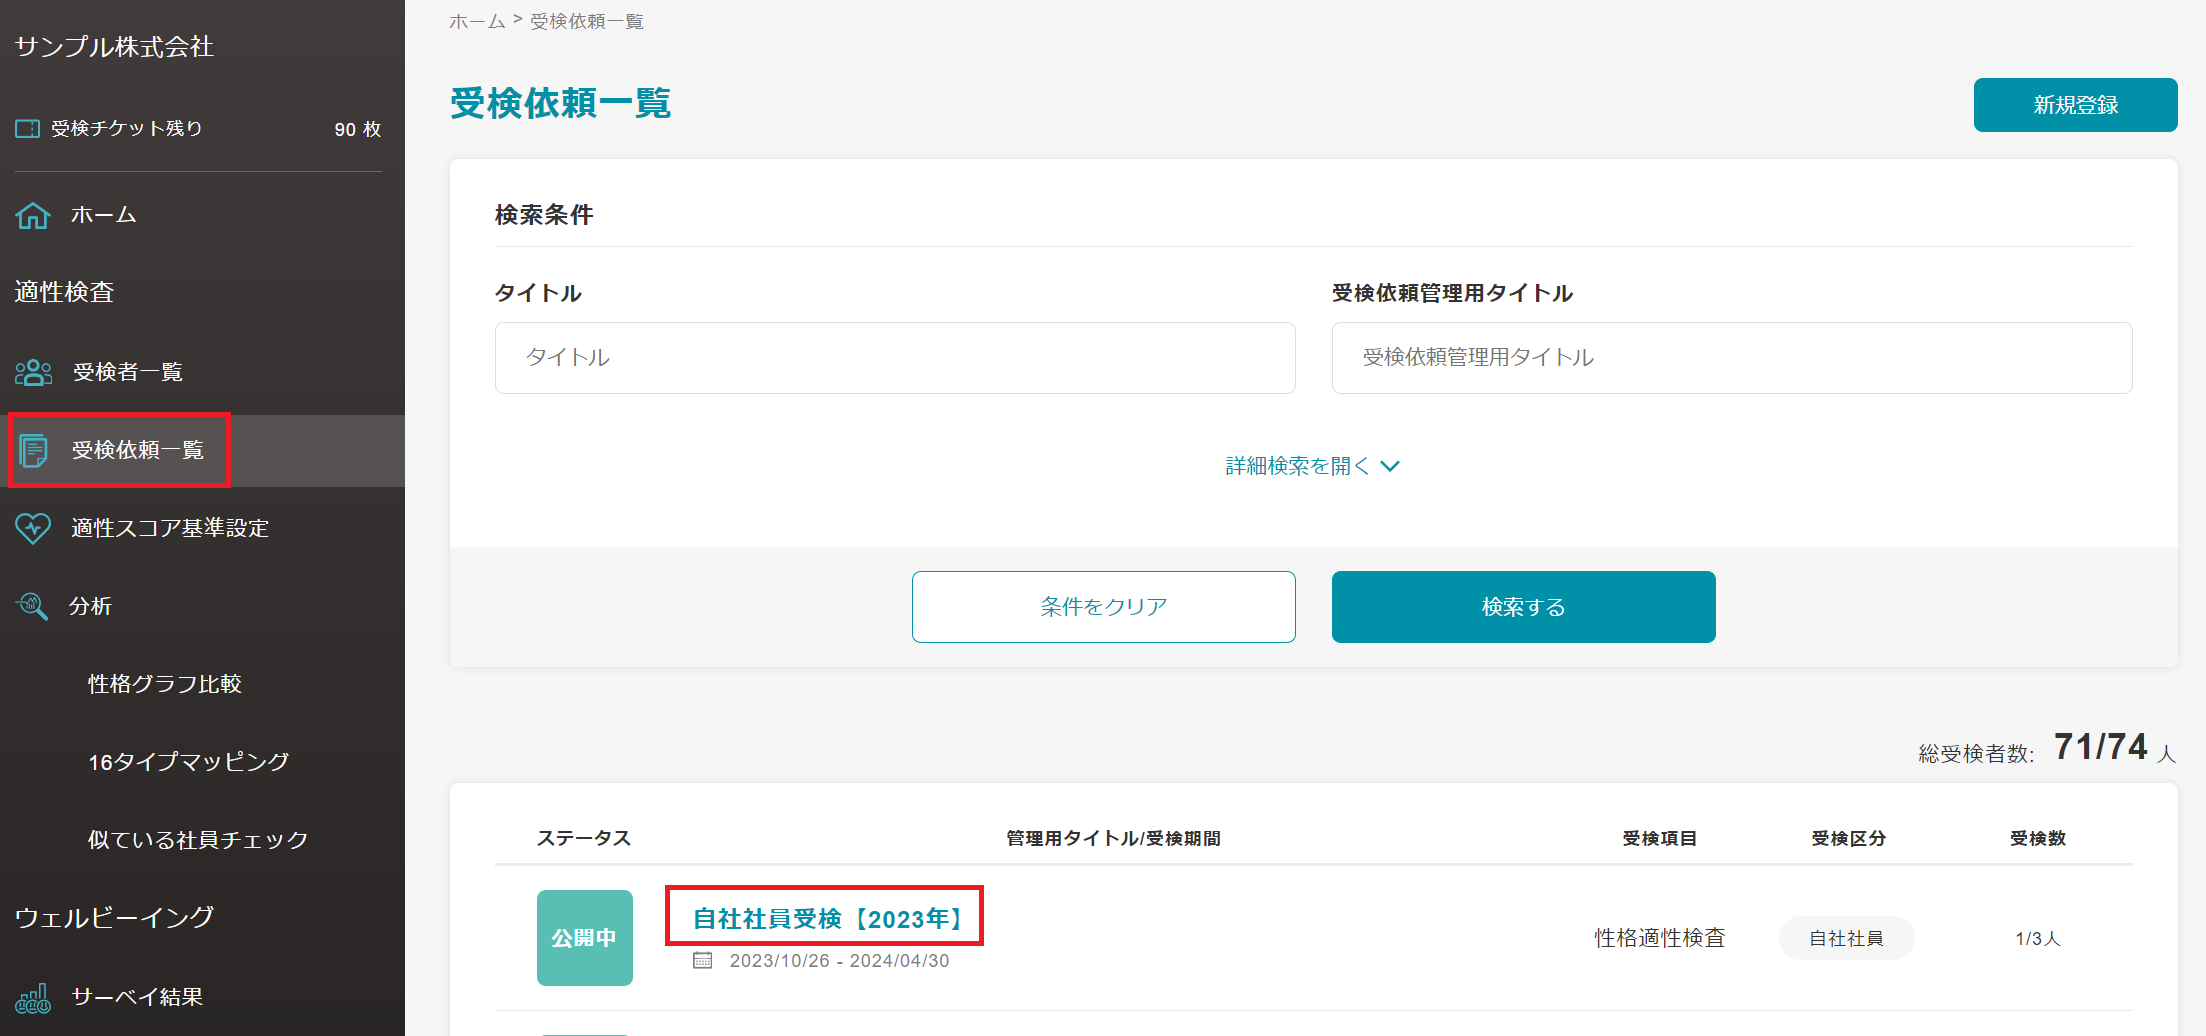Image resolution: width=2206 pixels, height=1036 pixels.
Task: Navigate to ウェルビーイング section
Action: 113,915
